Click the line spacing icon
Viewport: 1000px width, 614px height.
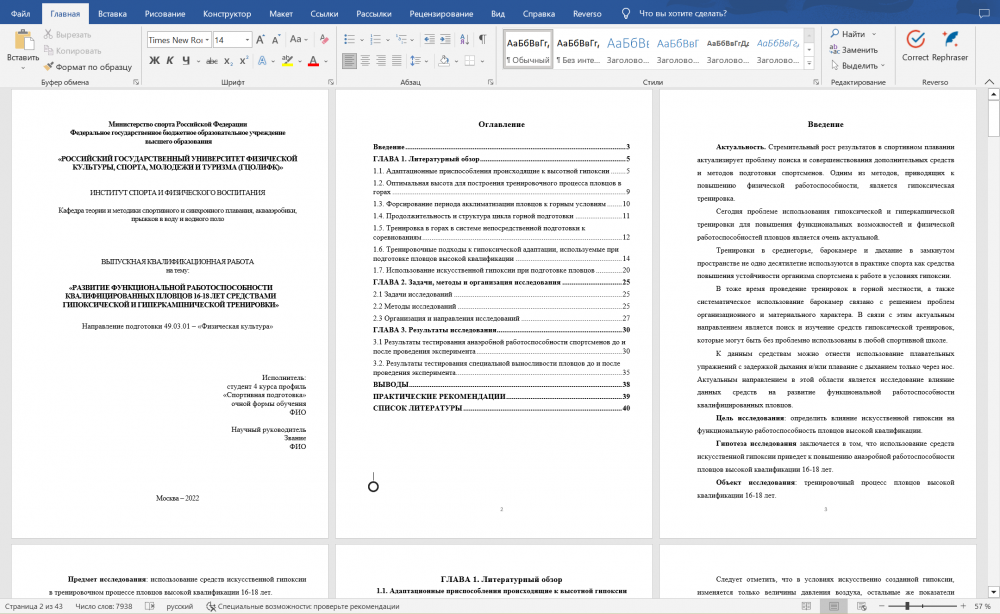[415, 61]
